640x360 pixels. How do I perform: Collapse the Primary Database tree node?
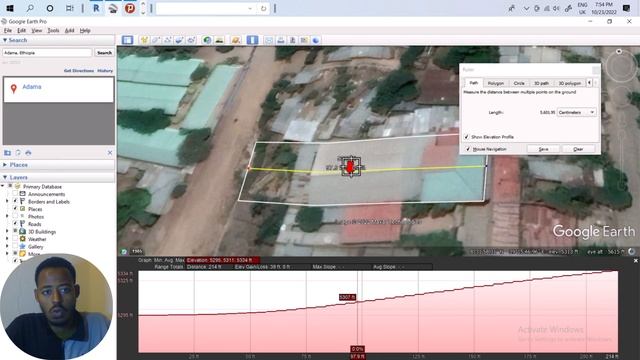pos(2,187)
